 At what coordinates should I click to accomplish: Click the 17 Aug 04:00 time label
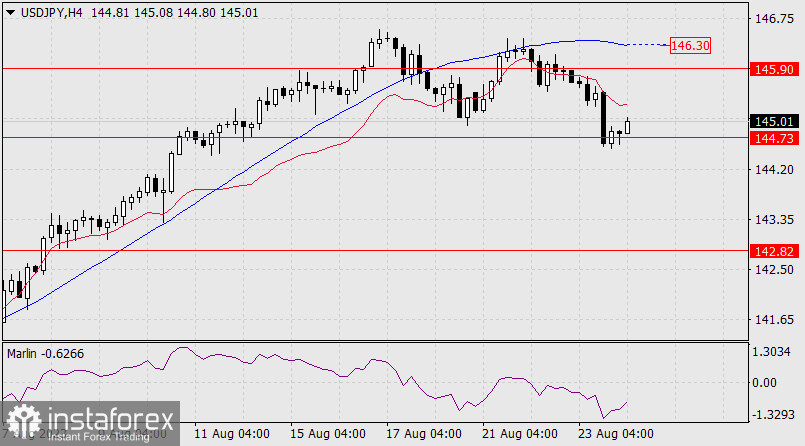tap(424, 434)
